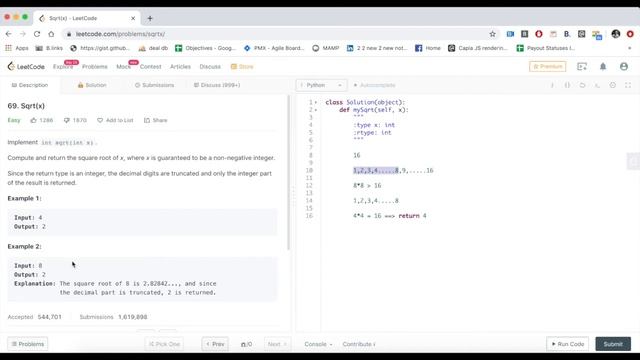Open the Store link
This screenshot has width=640, height=360.
coord(242,67)
